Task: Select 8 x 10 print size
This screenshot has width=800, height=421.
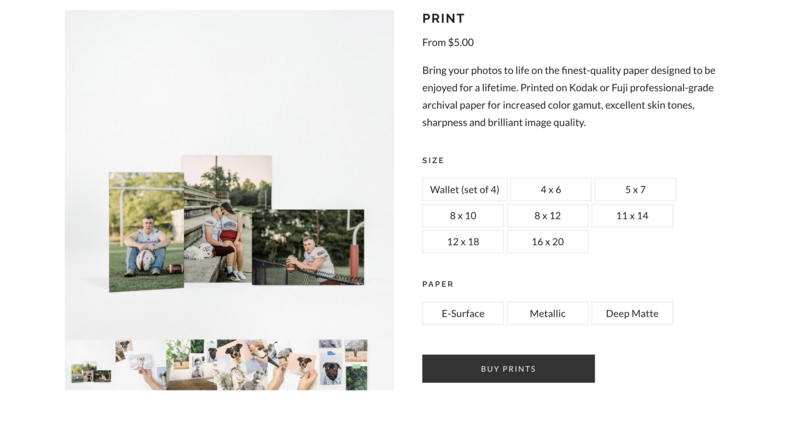Action: pos(463,215)
